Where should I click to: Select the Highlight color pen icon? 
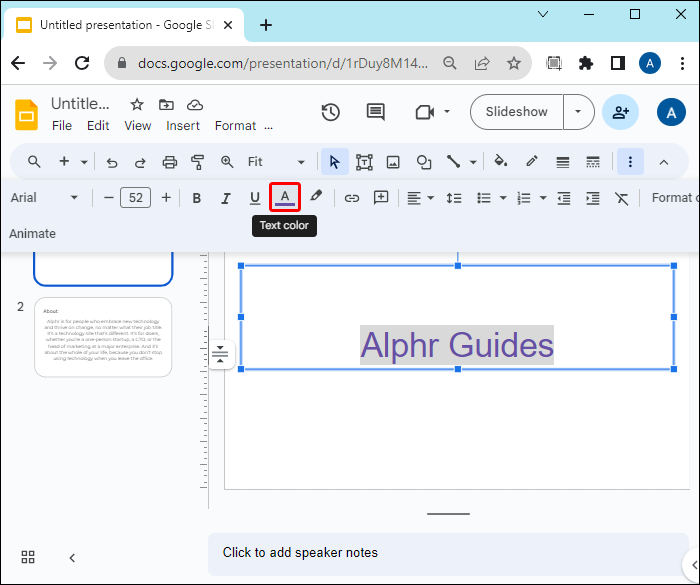click(316, 196)
